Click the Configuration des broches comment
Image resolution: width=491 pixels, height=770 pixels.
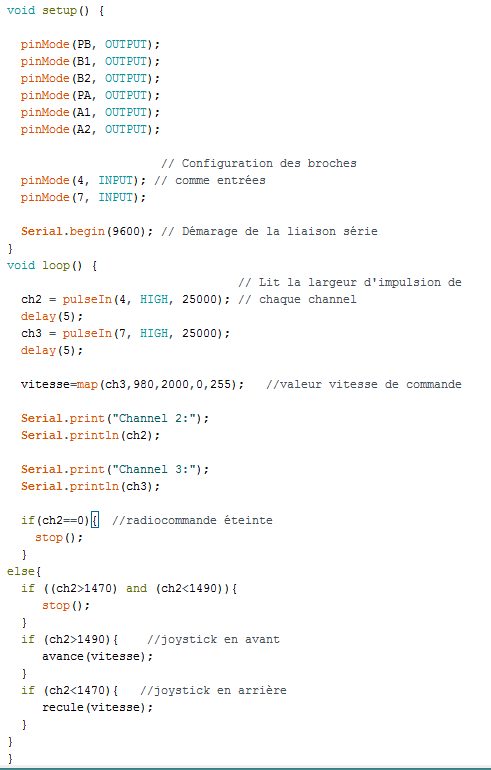click(x=259, y=163)
